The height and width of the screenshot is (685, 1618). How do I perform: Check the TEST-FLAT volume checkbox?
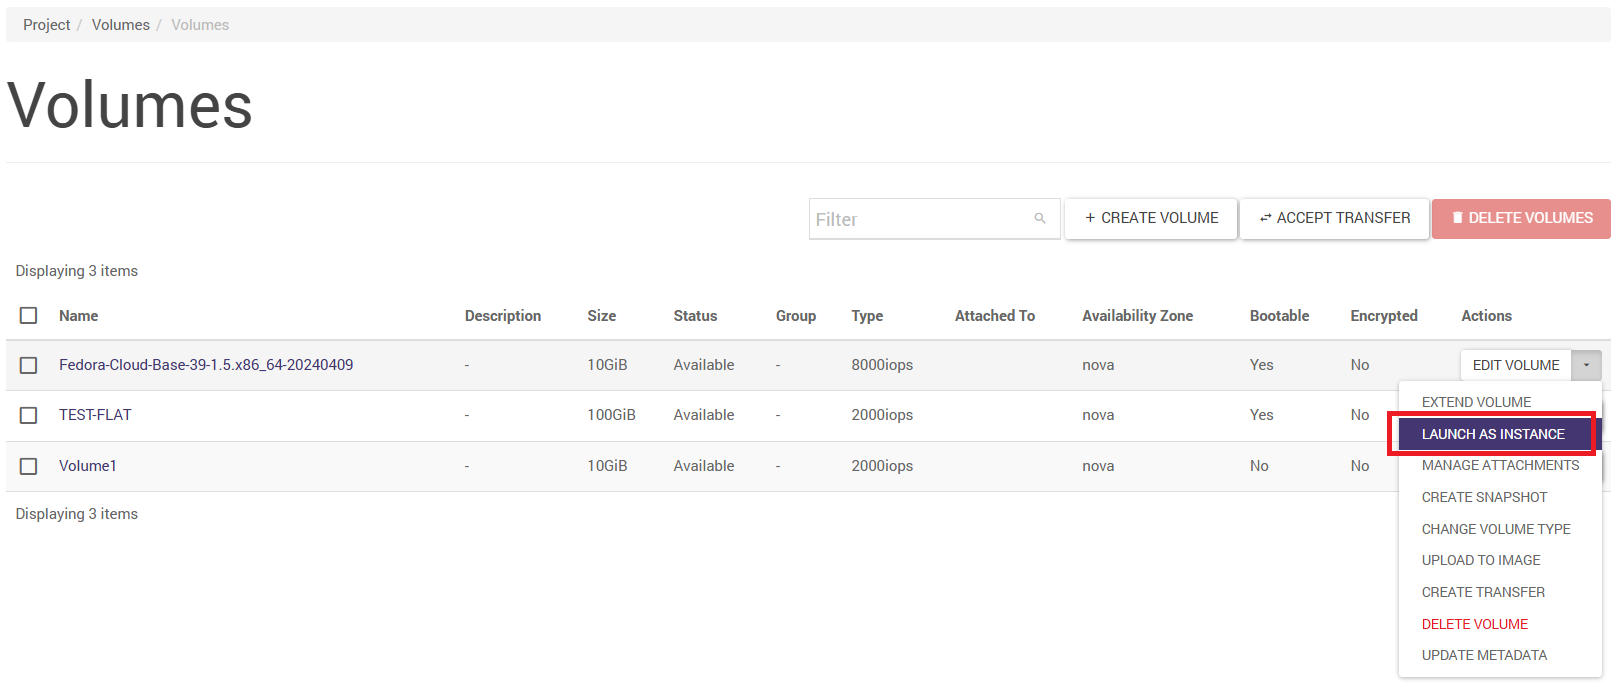click(29, 415)
